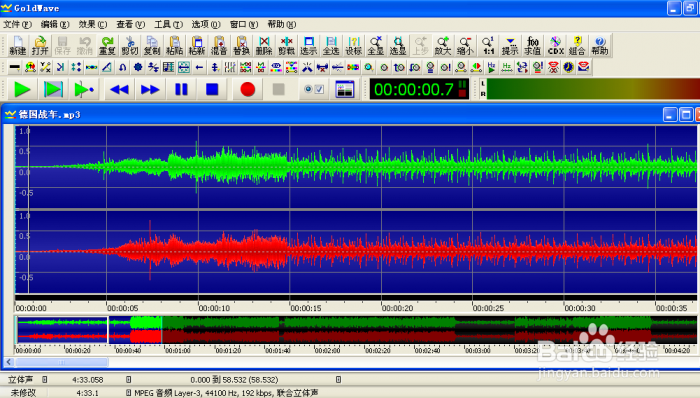
Task: Open the 编辑 menu
Action: pyautogui.click(x=55, y=25)
